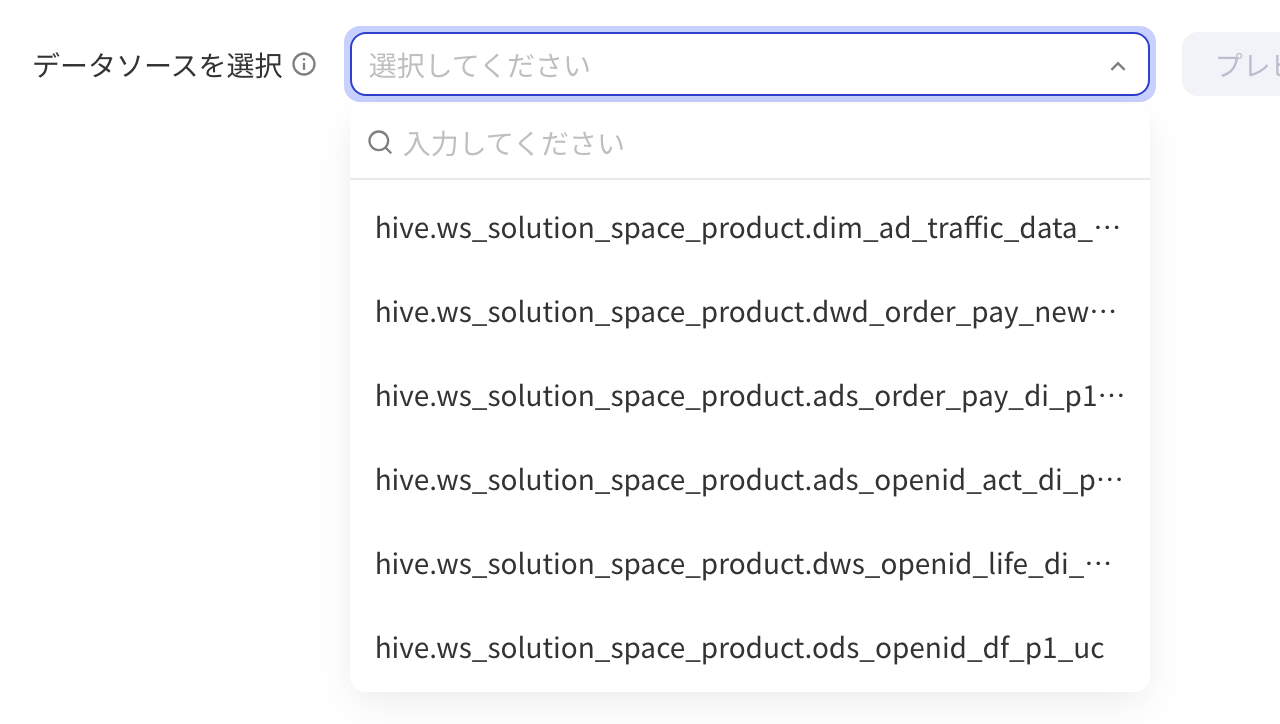Pick the ads_openid_act_di entry
Image resolution: width=1280 pixels, height=724 pixels.
pos(750,480)
